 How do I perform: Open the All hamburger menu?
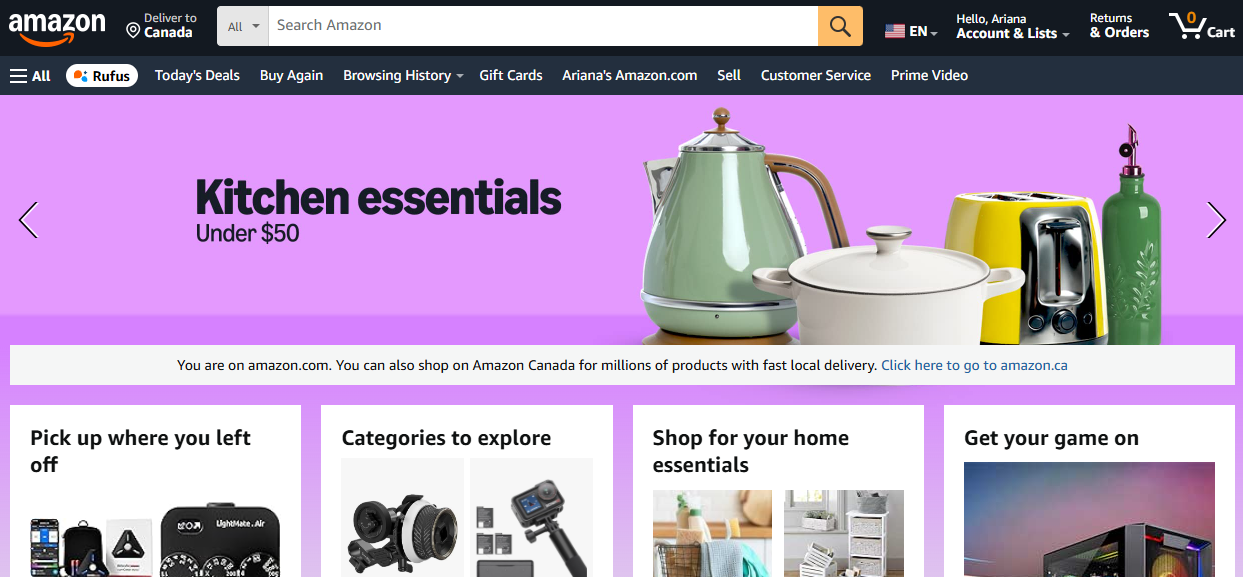point(30,75)
